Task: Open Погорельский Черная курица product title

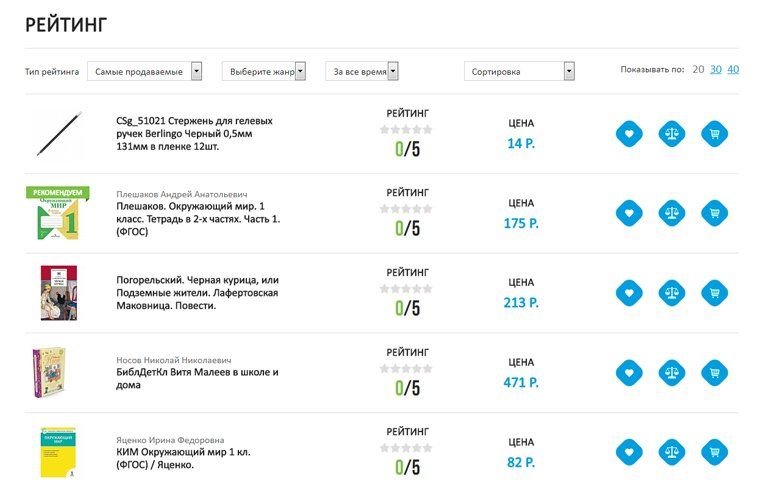Action: click(x=197, y=293)
